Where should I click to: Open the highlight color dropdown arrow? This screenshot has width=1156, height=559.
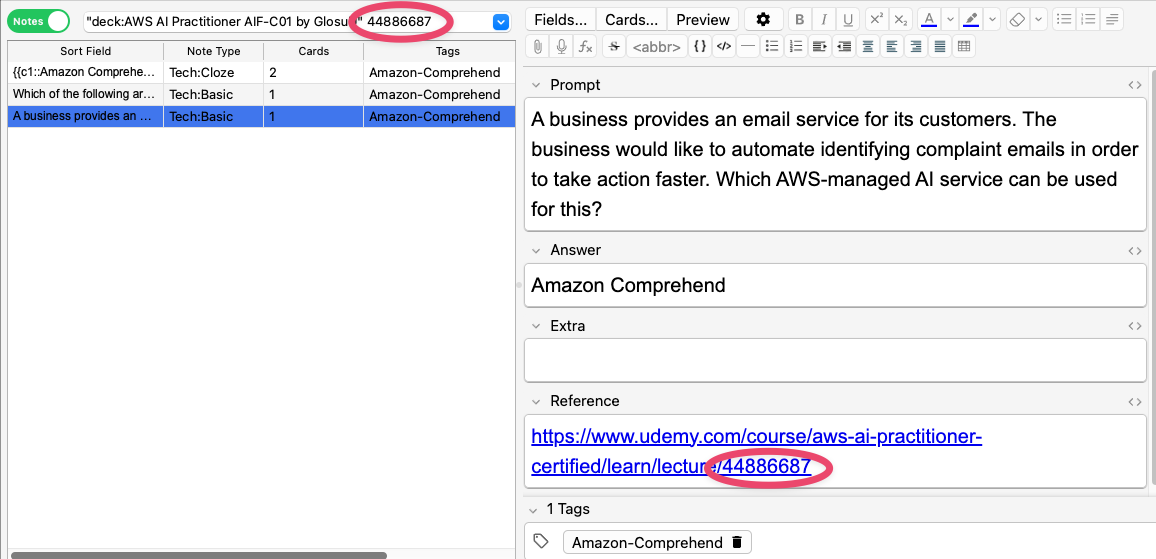(x=992, y=19)
